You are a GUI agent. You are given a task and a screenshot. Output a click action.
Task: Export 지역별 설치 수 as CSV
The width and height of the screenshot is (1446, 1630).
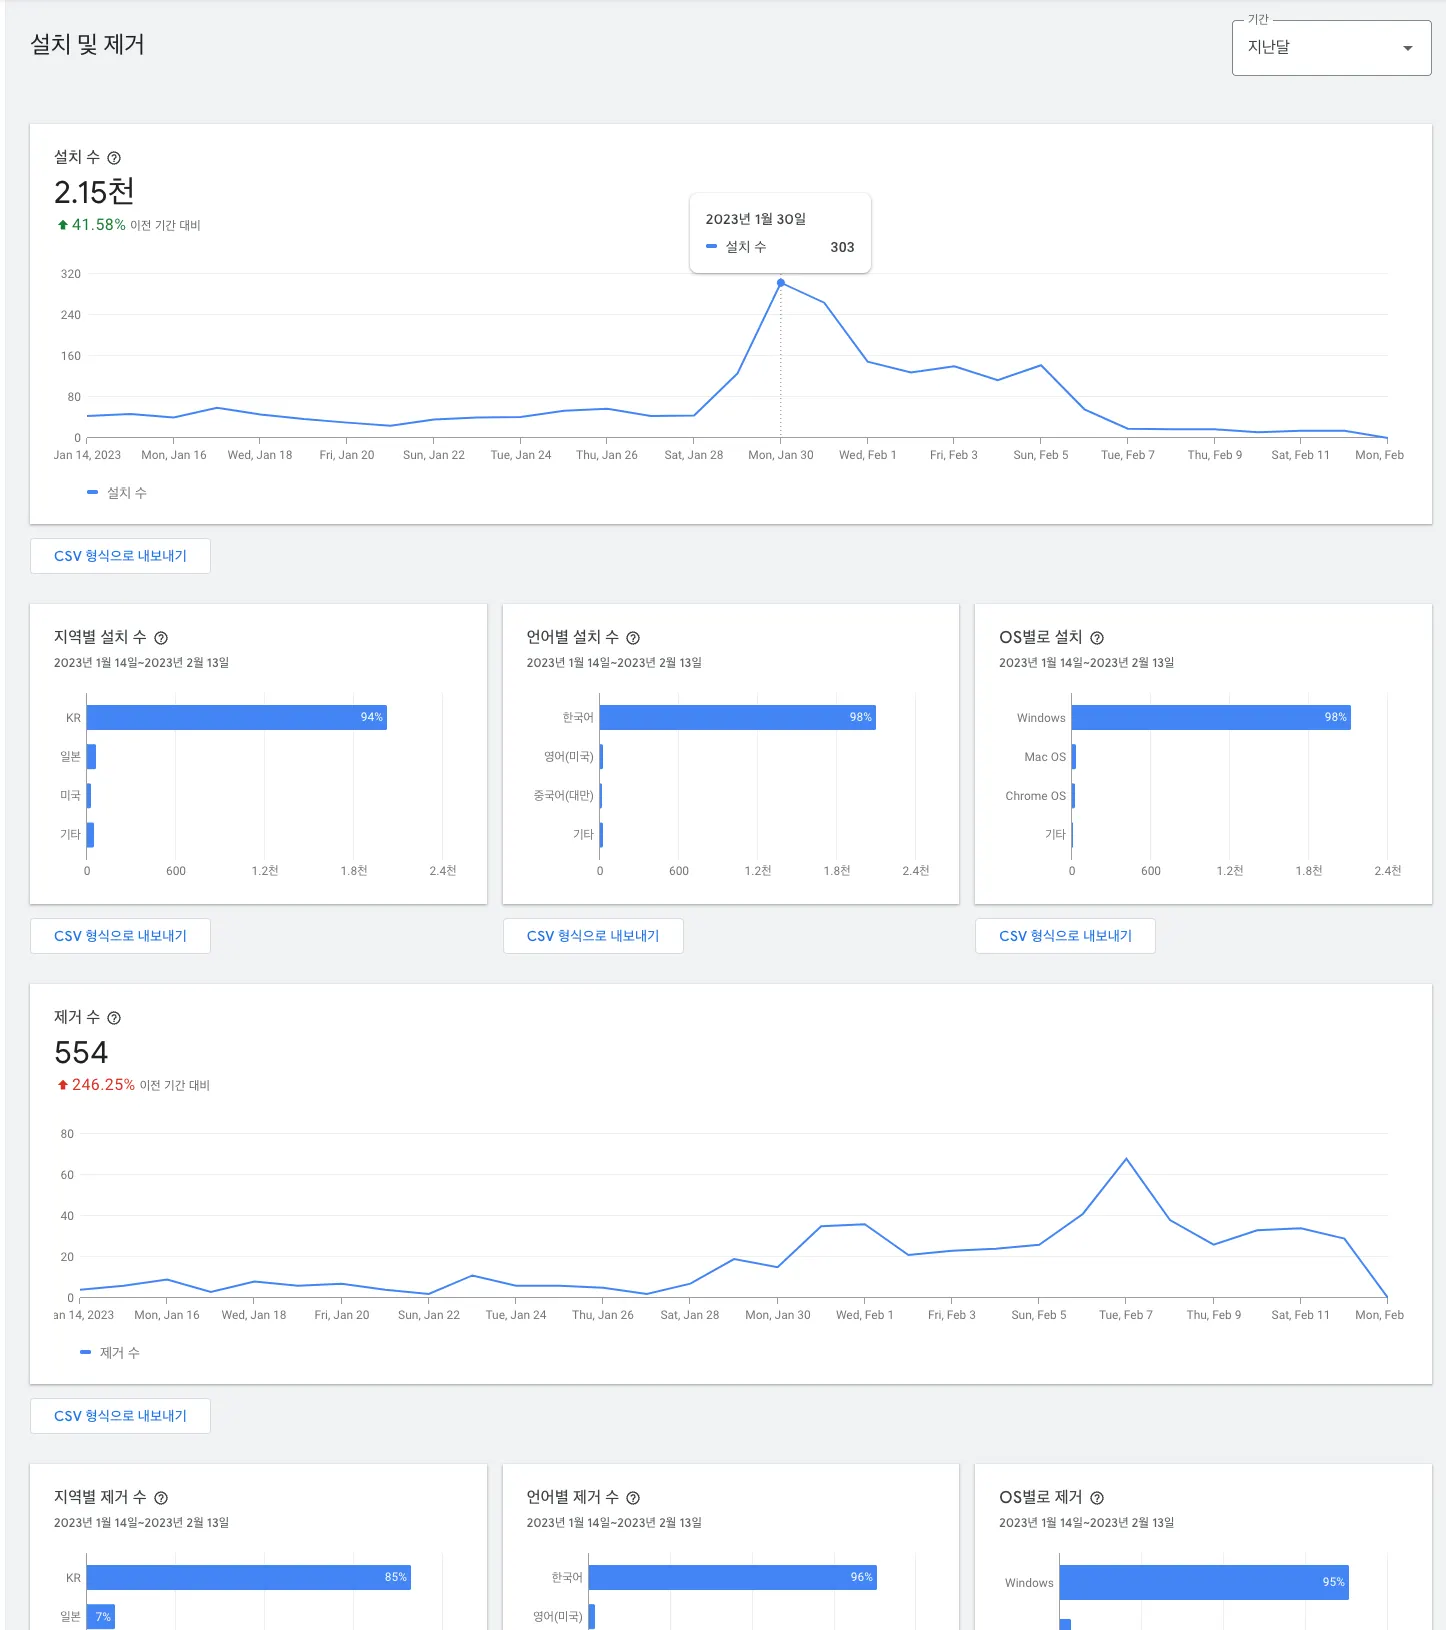click(x=120, y=936)
